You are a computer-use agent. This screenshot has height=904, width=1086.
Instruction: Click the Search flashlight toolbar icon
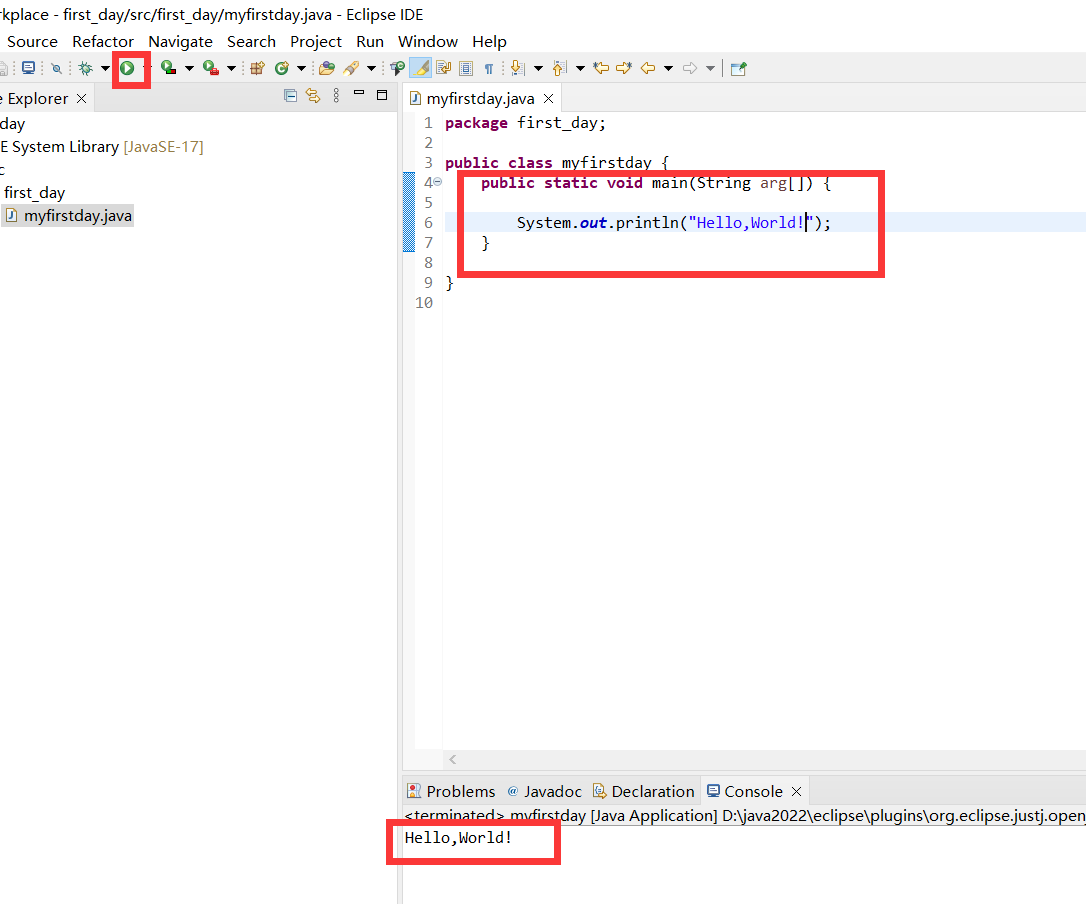pyautogui.click(x=351, y=68)
